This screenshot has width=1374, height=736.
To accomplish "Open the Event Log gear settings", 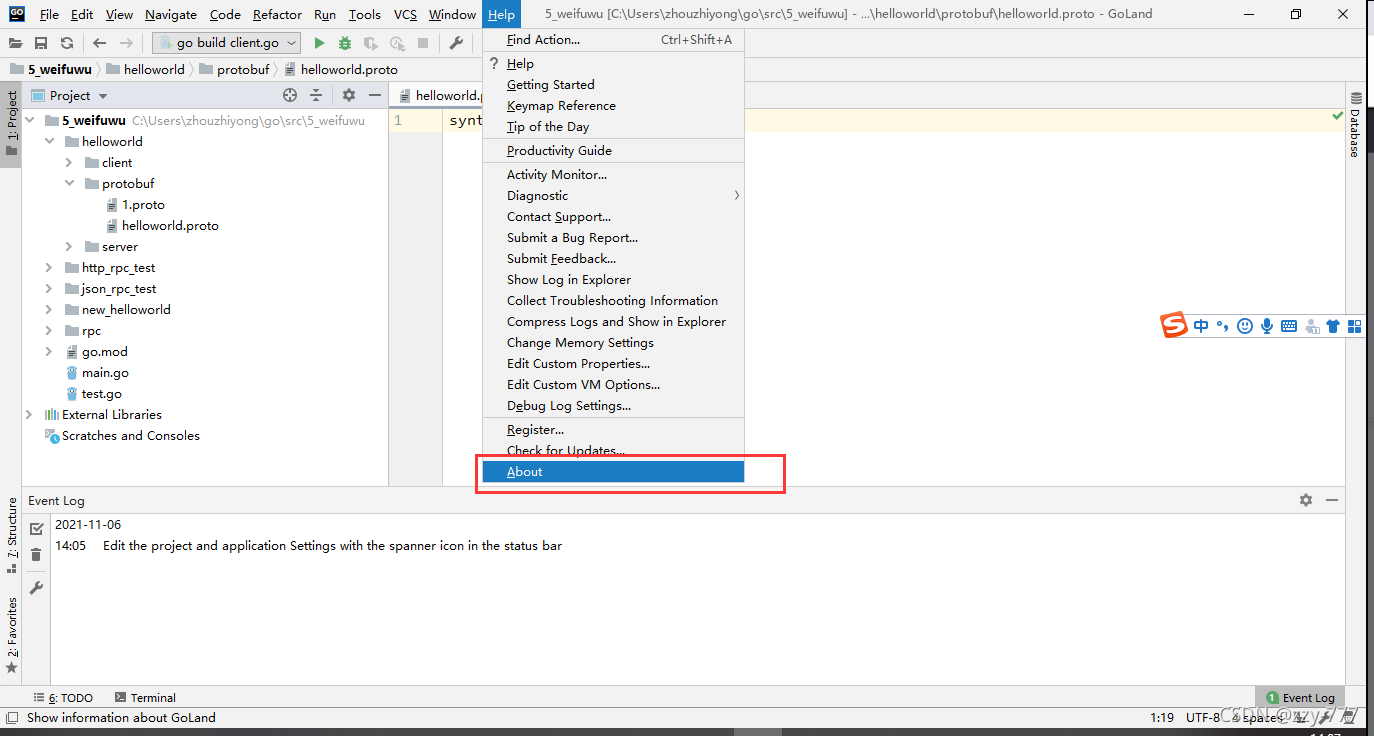I will tap(1306, 500).
